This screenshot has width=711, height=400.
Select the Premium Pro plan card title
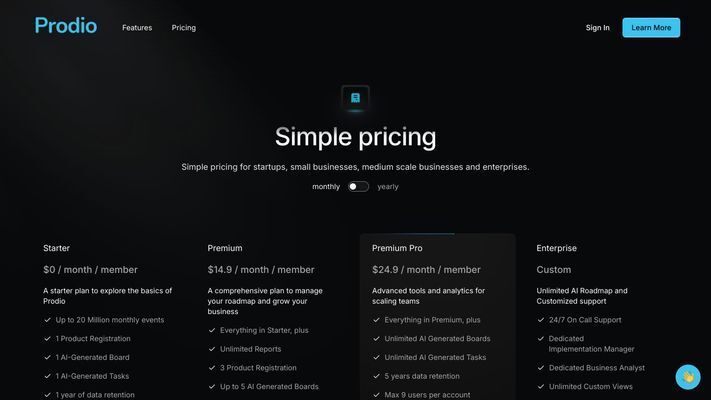click(397, 248)
